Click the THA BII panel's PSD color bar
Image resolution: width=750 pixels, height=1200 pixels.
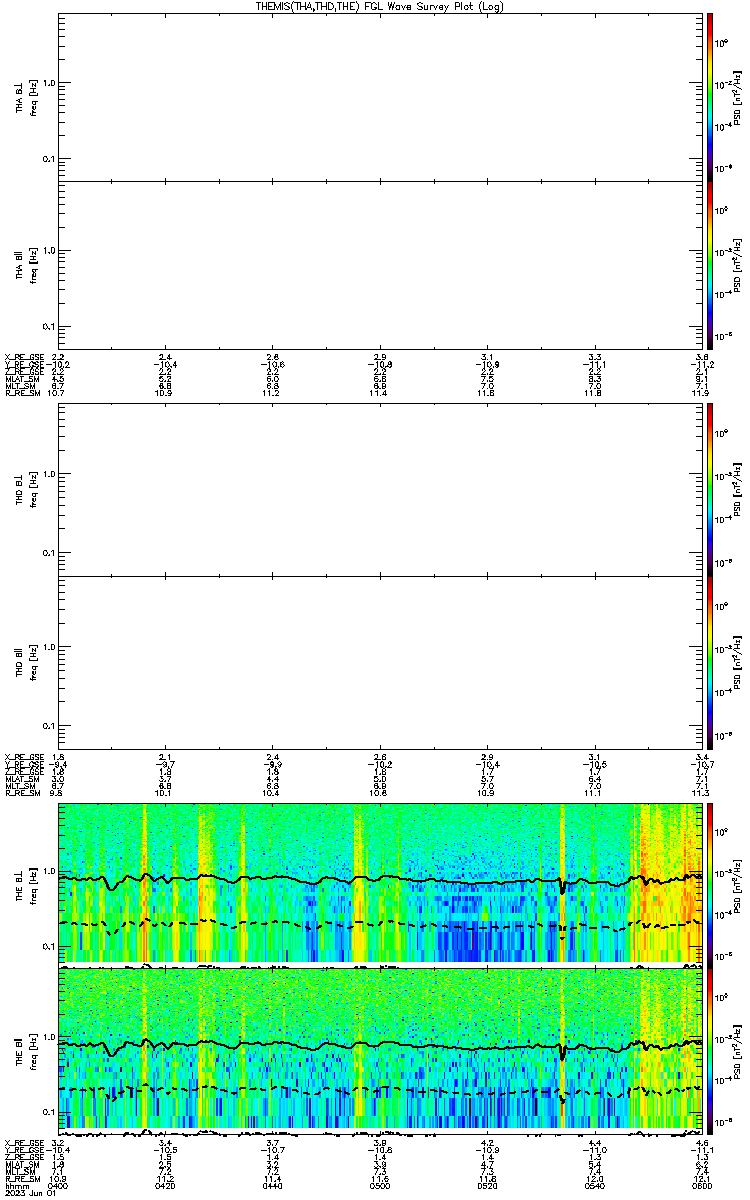(710, 265)
